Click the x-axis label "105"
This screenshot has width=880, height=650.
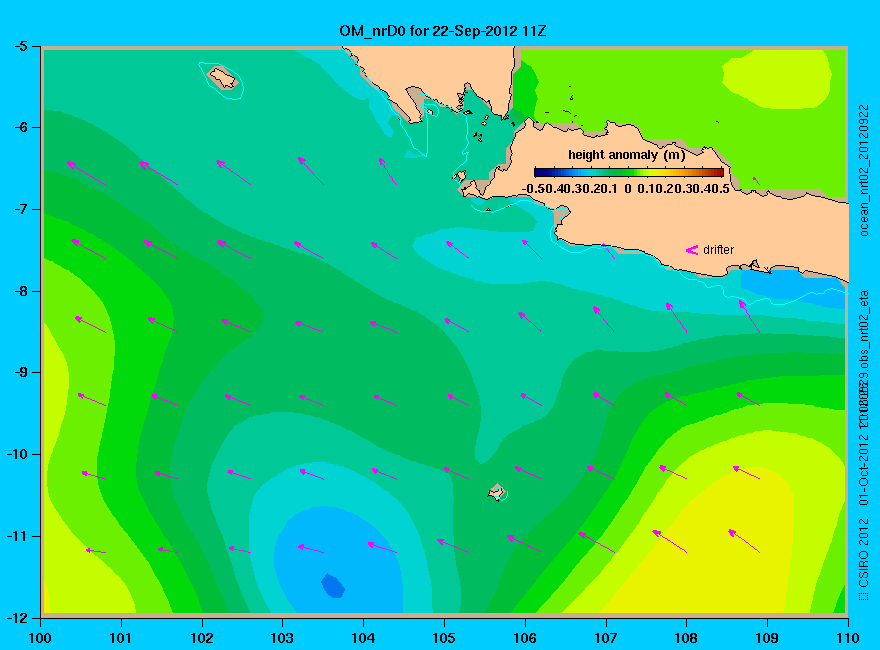coord(444,638)
